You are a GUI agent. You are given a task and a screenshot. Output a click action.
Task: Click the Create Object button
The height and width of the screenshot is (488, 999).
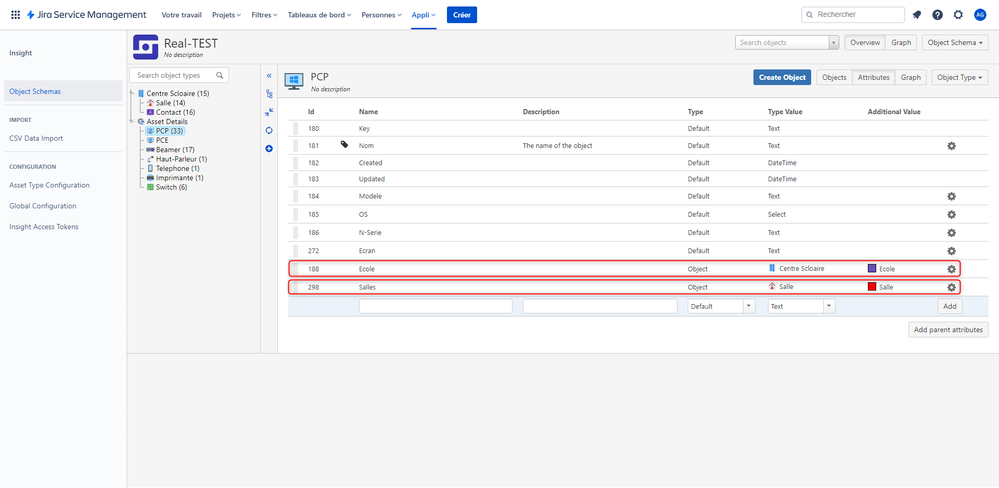click(782, 77)
